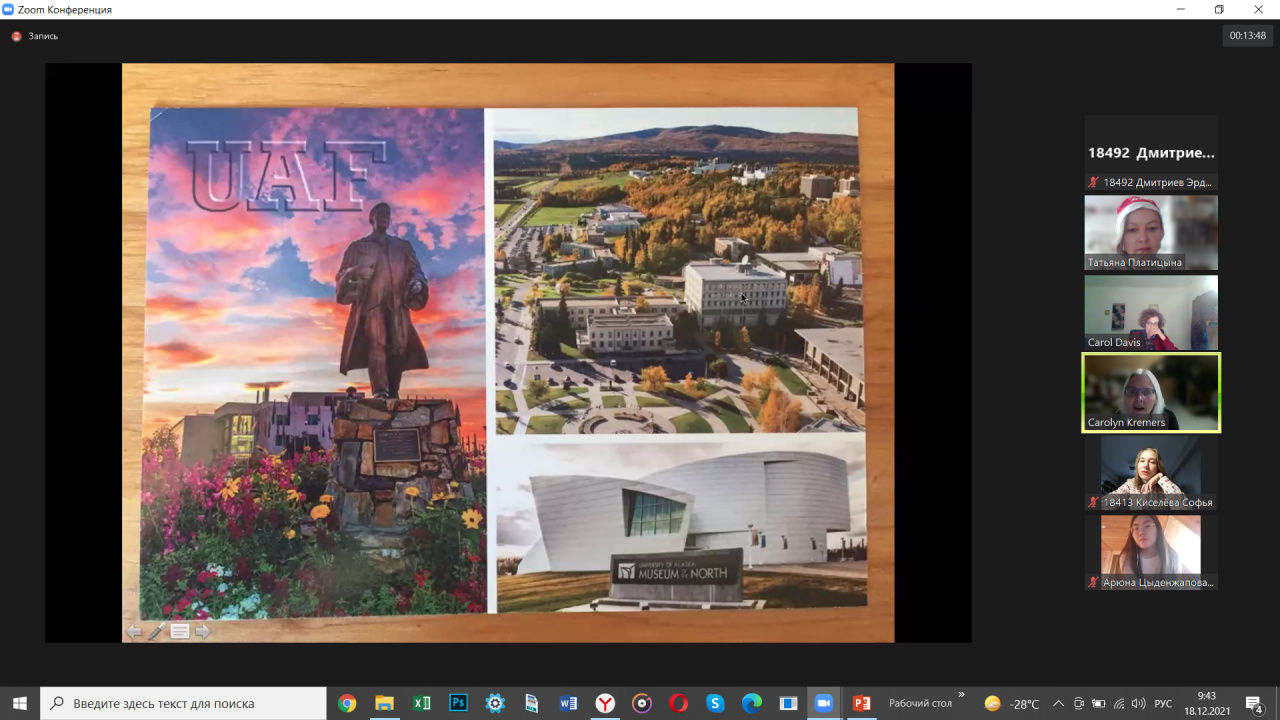The image size is (1280, 720).
Task: Click the red recording indicator icon
Action: (16, 36)
